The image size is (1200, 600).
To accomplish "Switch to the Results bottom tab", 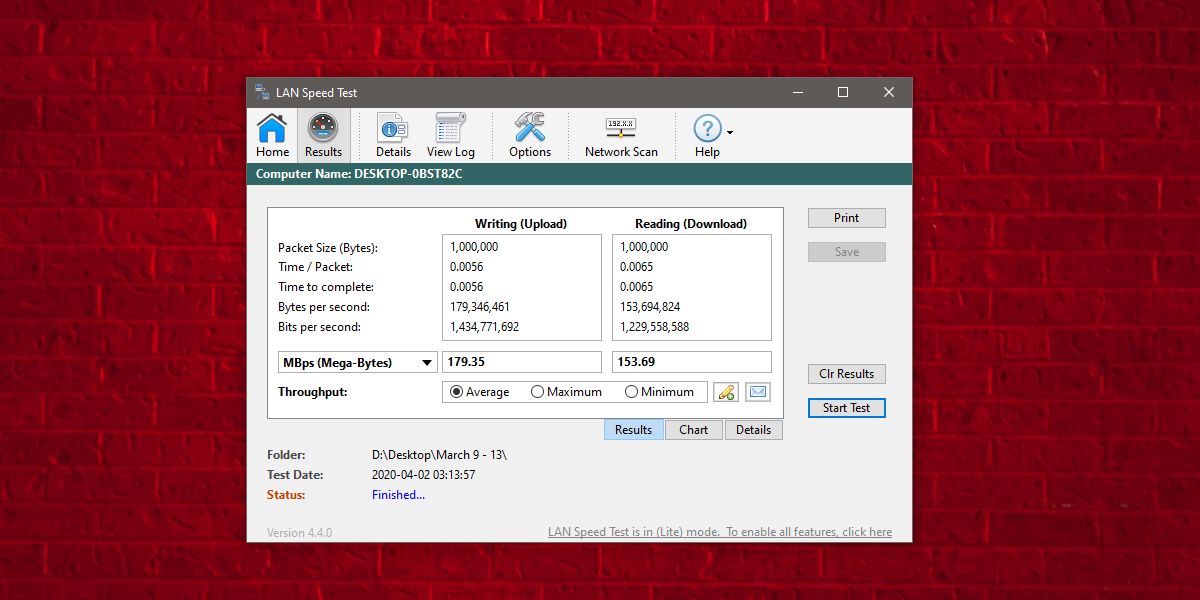I will (x=634, y=430).
